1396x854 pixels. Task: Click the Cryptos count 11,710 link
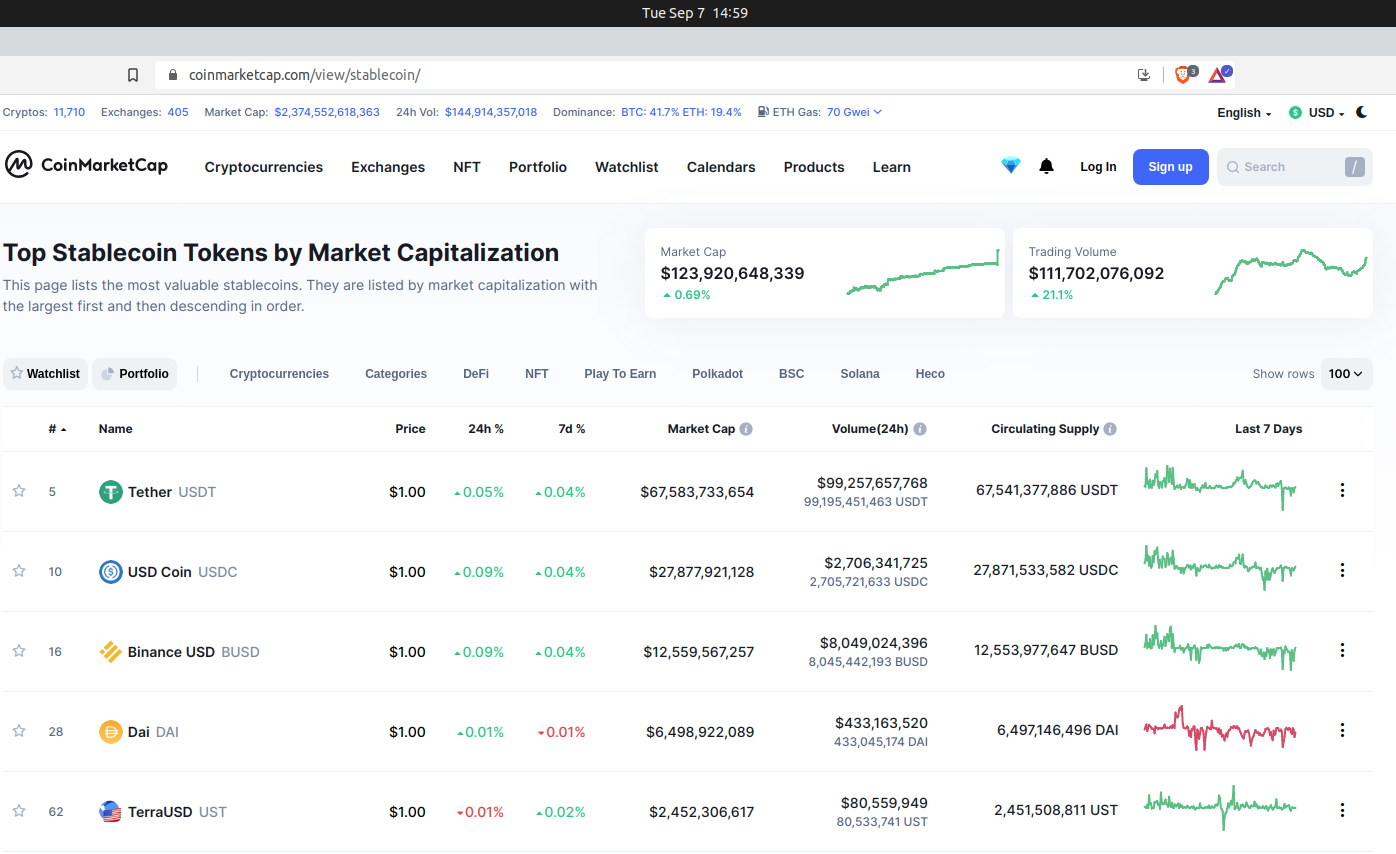point(69,112)
